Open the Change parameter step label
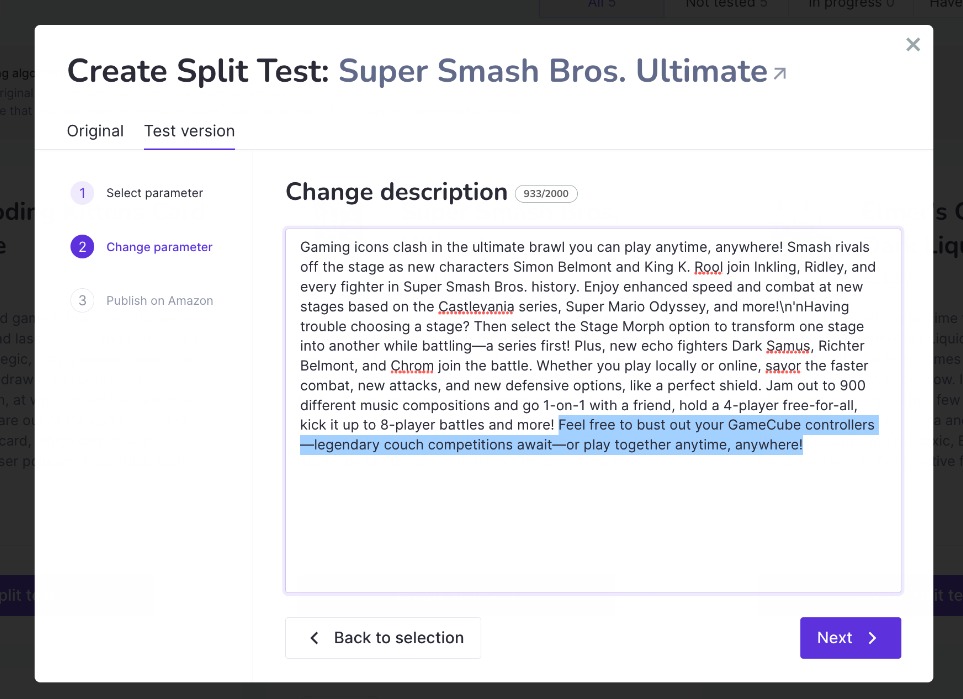Image resolution: width=963 pixels, height=699 pixels. point(159,247)
